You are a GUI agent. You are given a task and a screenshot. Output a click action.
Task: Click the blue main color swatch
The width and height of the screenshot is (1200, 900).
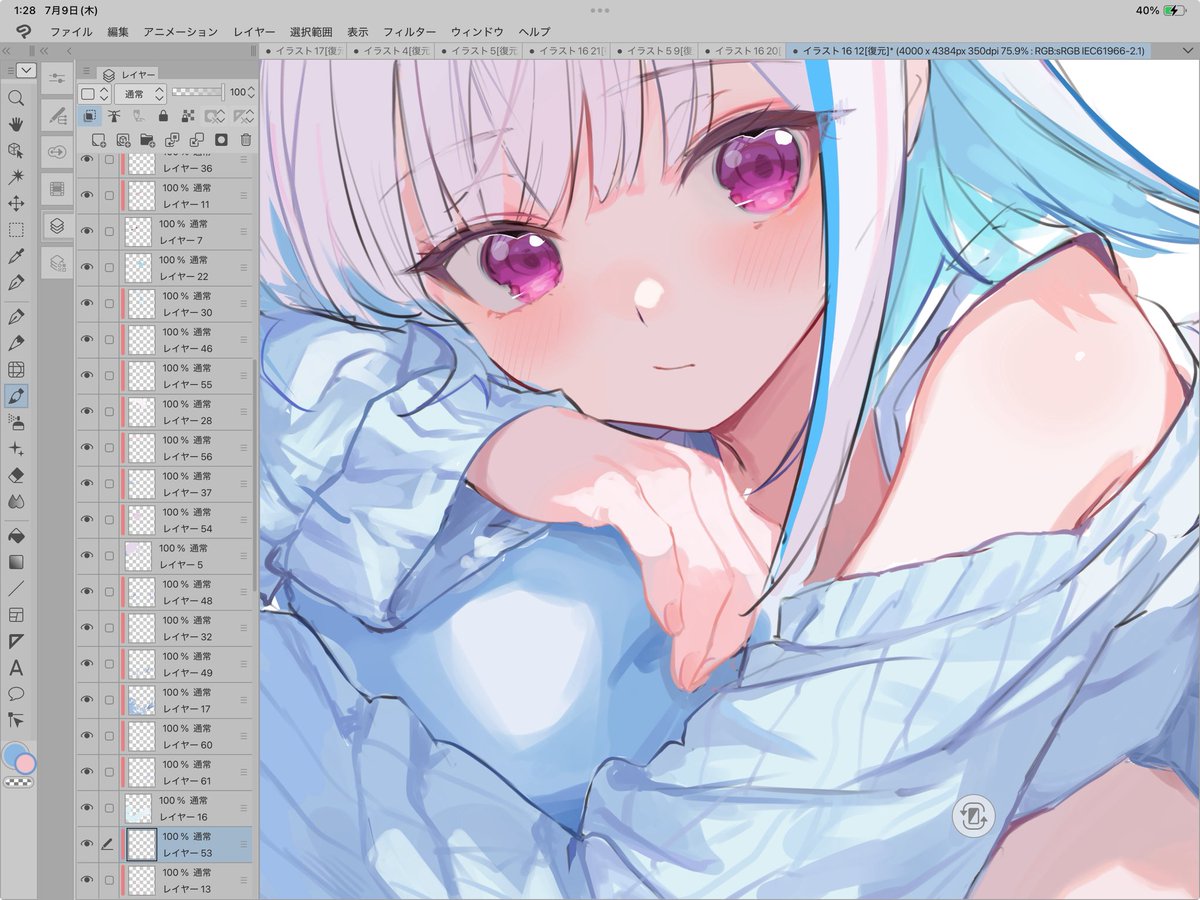coord(13,755)
